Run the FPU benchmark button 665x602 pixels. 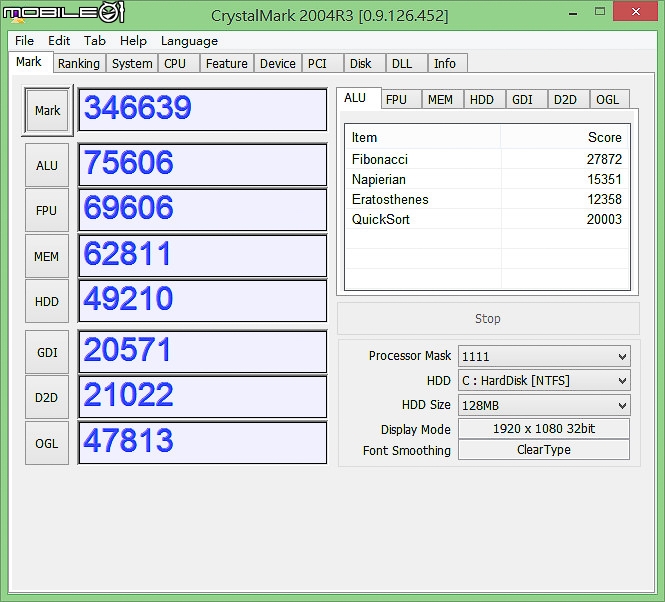point(47,210)
